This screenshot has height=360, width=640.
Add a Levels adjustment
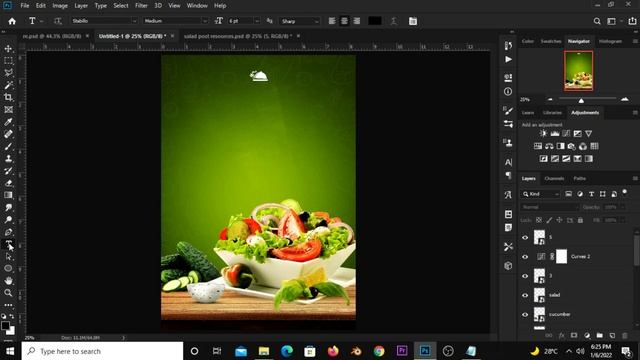555,133
